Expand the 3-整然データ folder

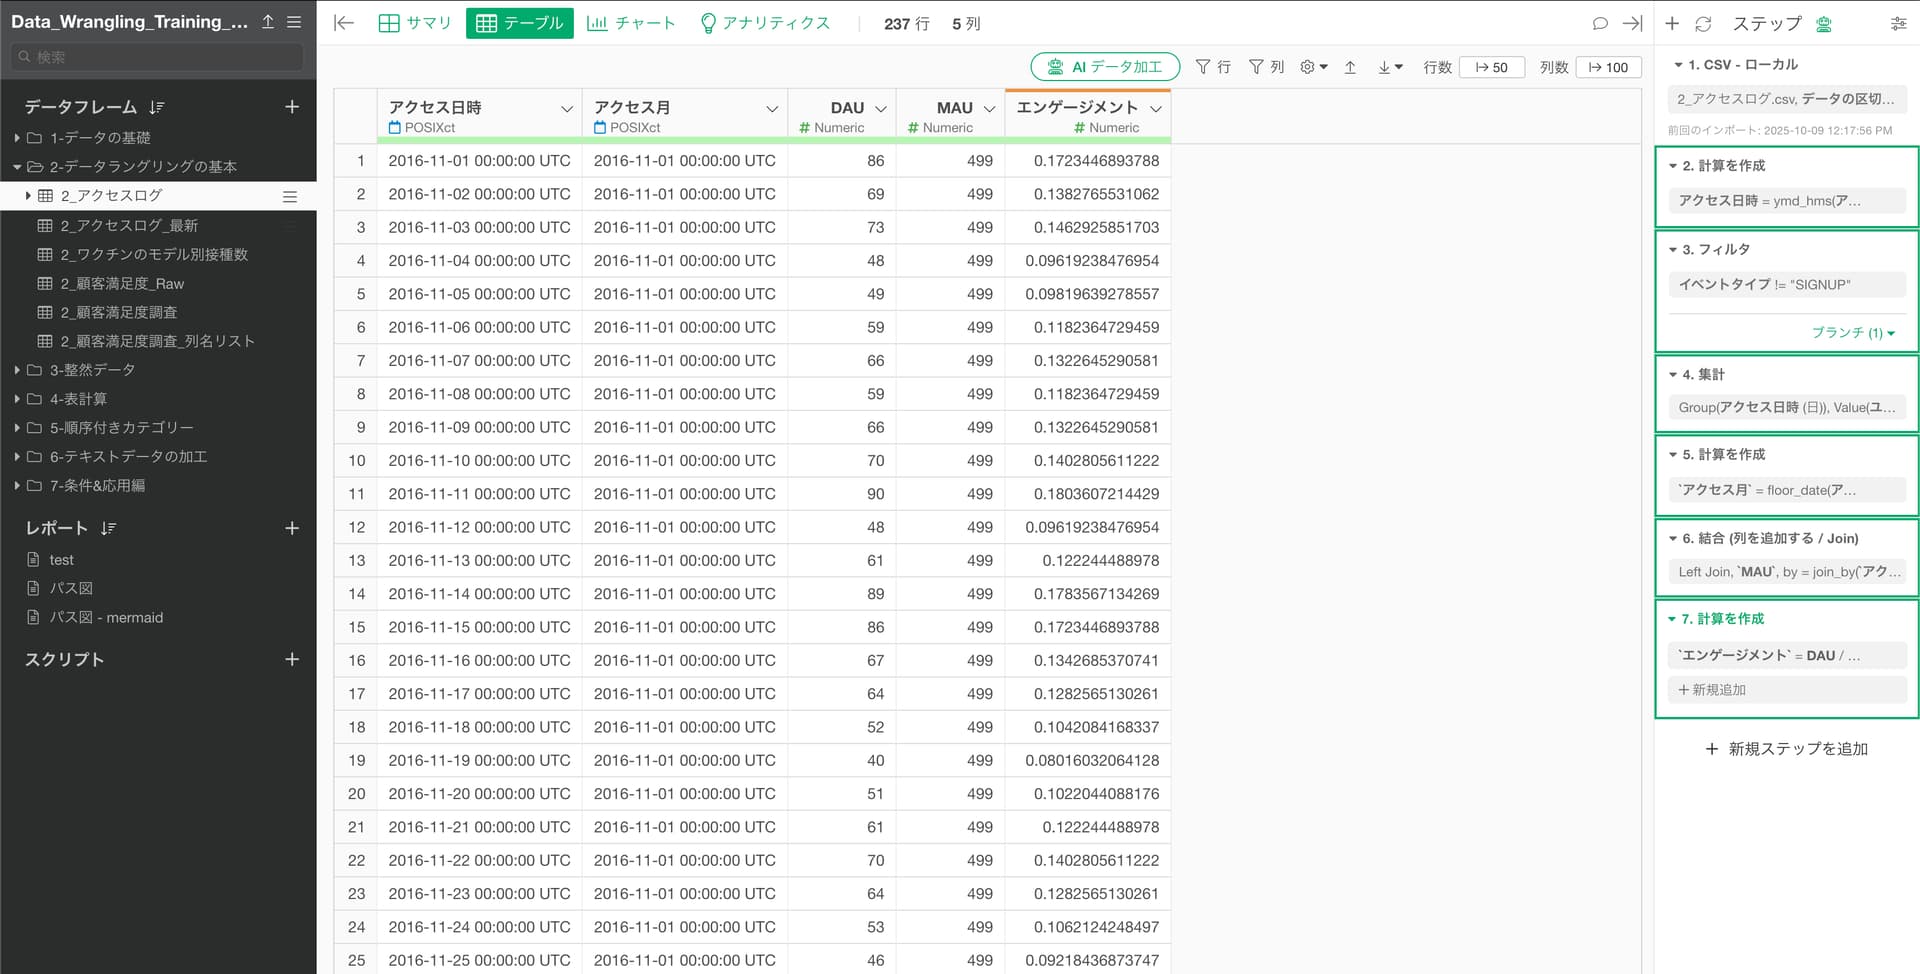coord(17,370)
